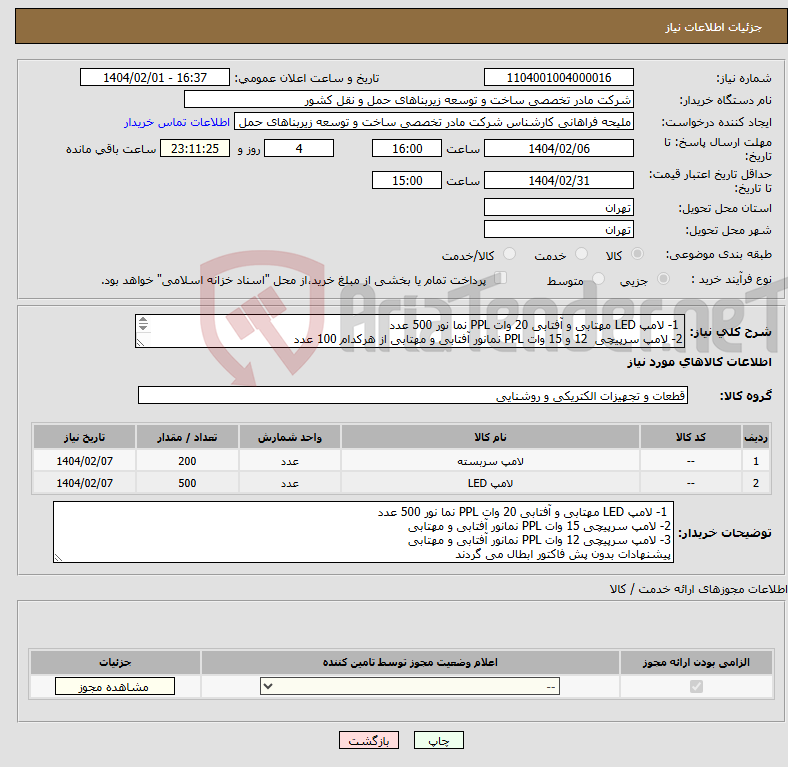Click the buyer organization name field
788x767 pixels.
point(409,100)
